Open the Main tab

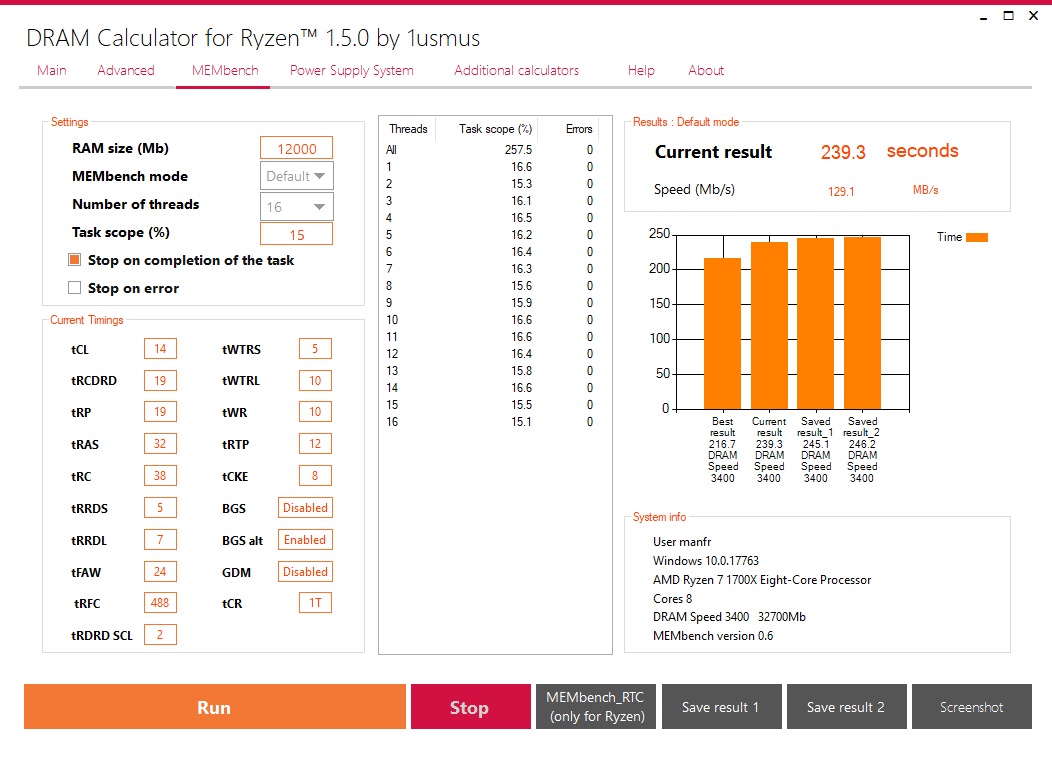[x=52, y=70]
